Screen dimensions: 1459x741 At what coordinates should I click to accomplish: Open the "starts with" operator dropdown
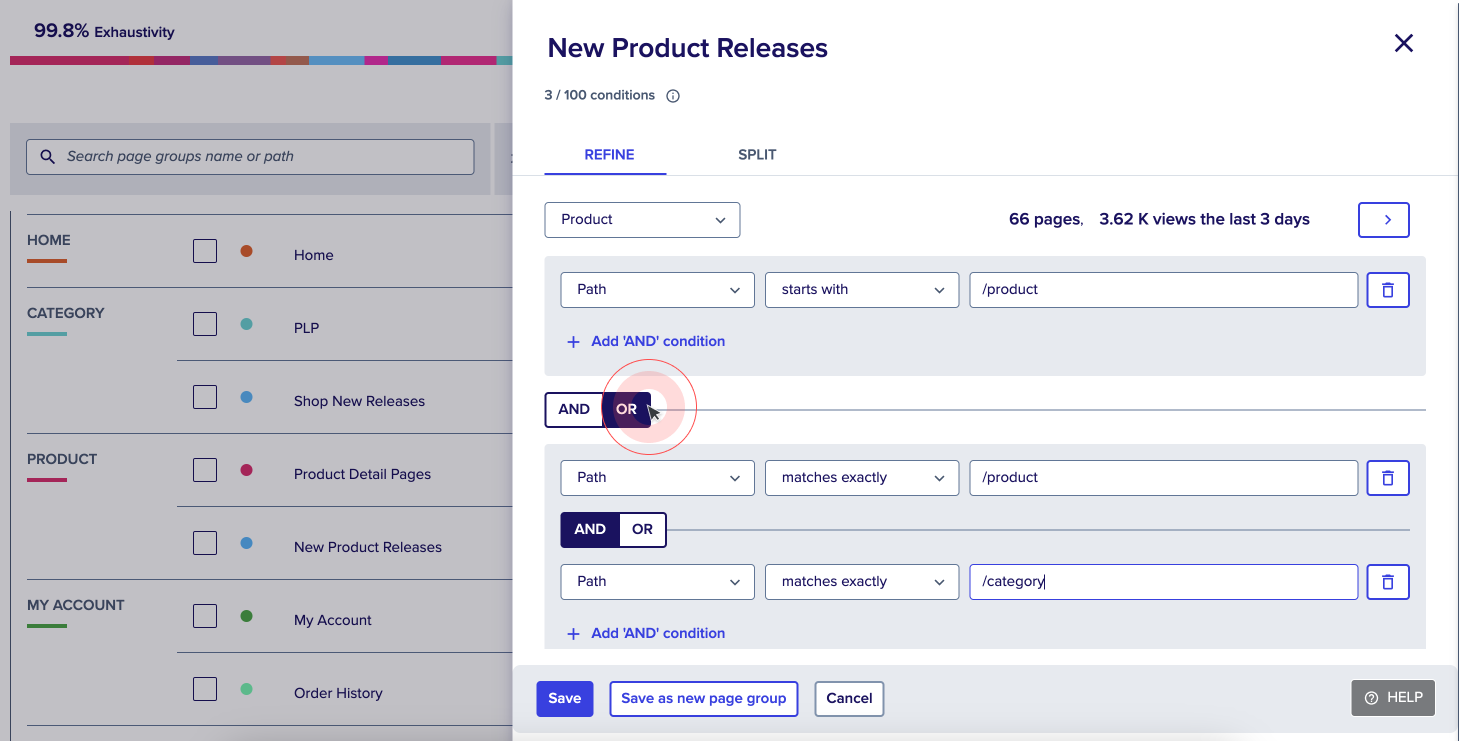point(861,290)
